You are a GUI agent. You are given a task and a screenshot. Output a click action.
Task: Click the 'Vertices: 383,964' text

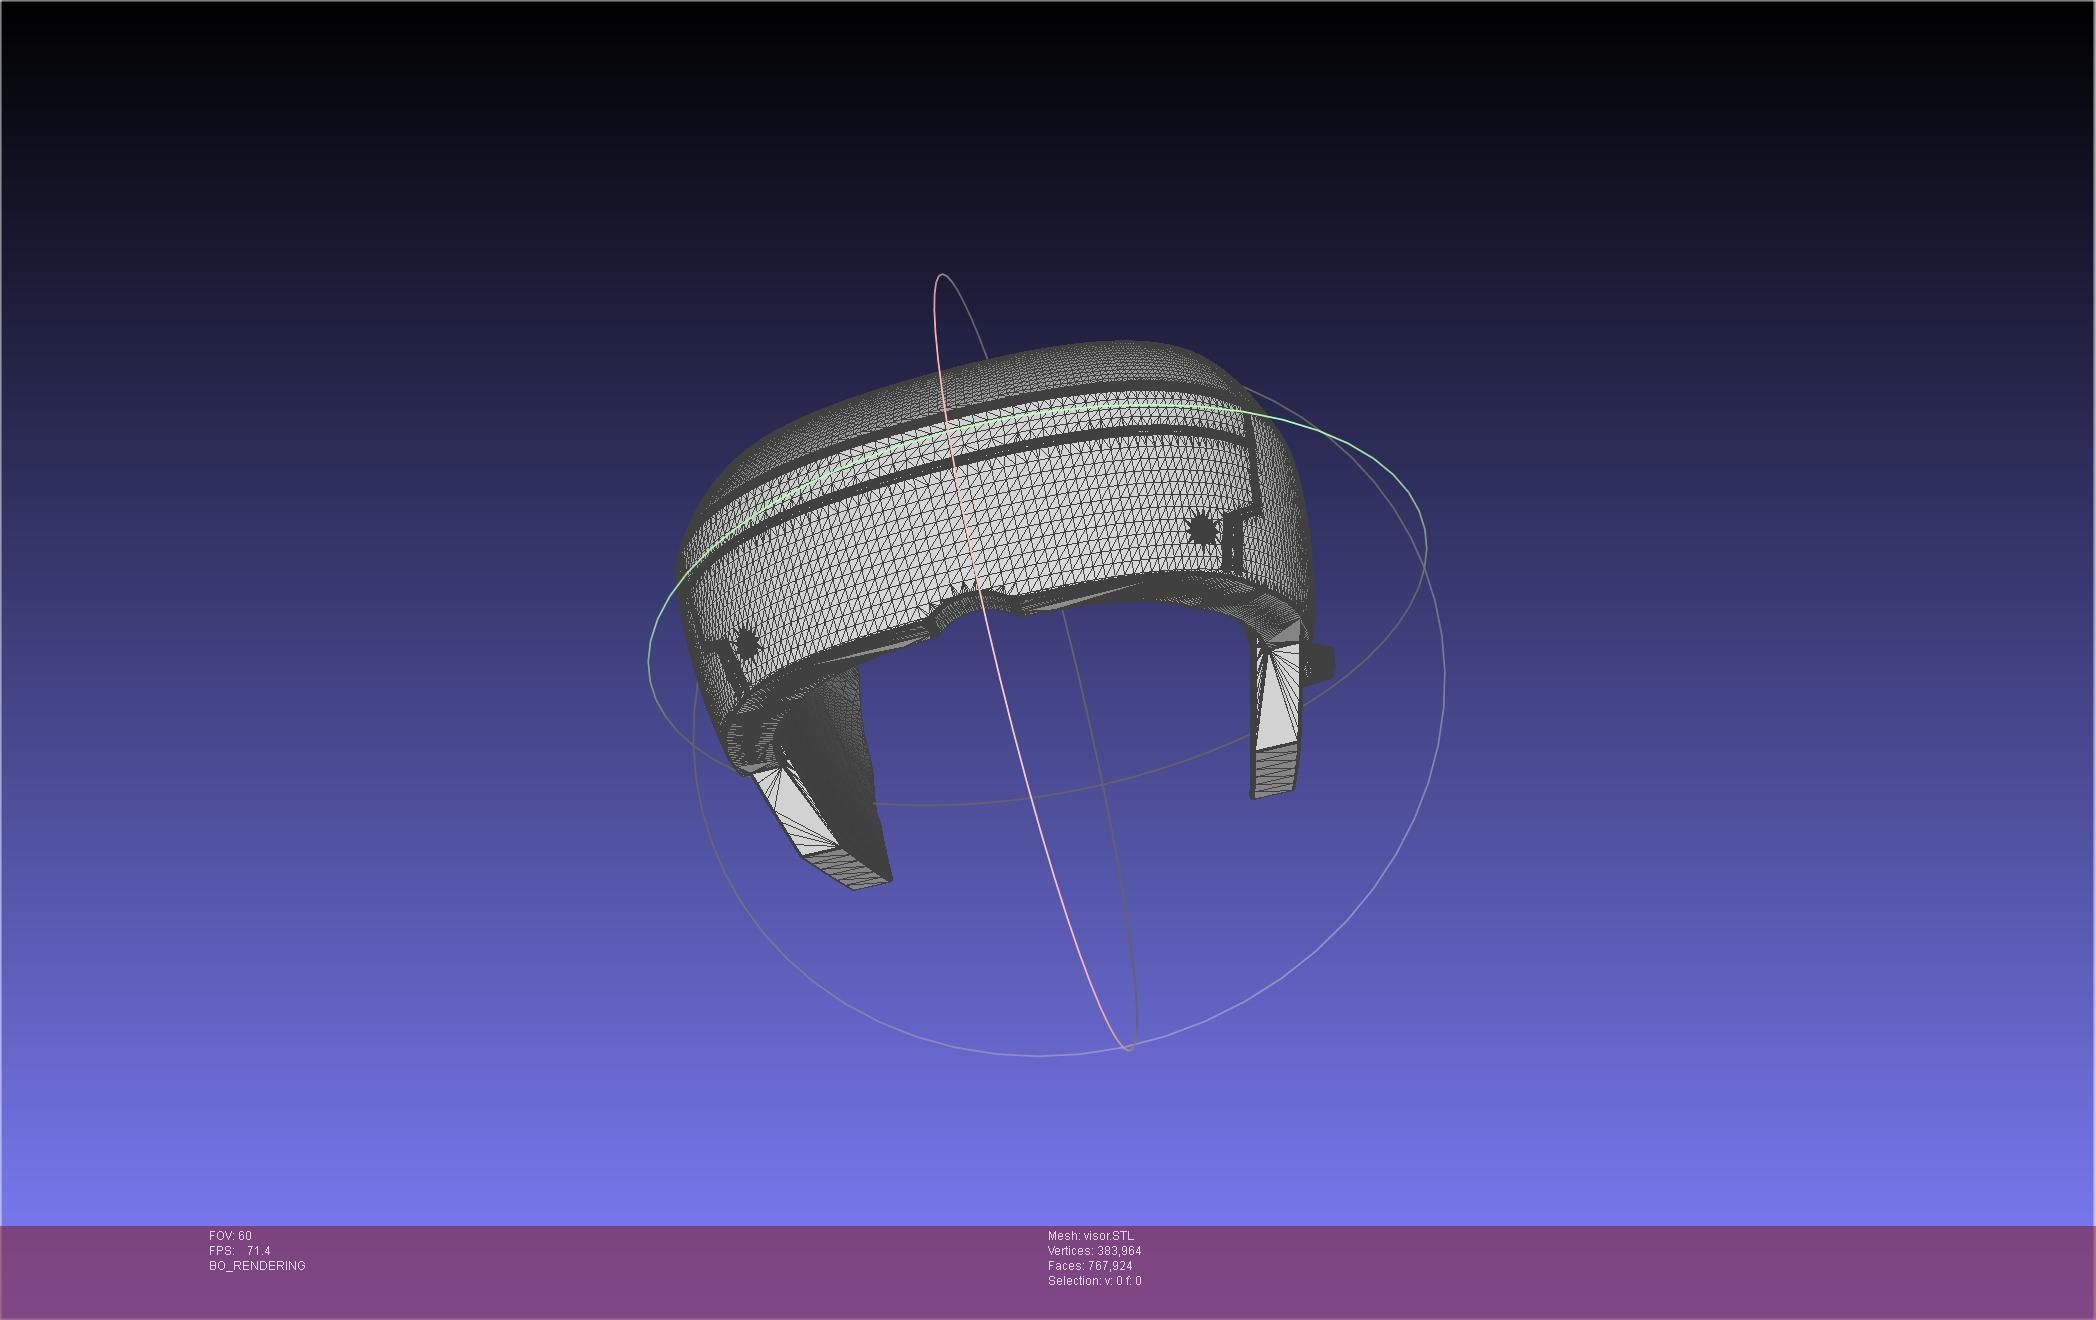point(1094,1251)
